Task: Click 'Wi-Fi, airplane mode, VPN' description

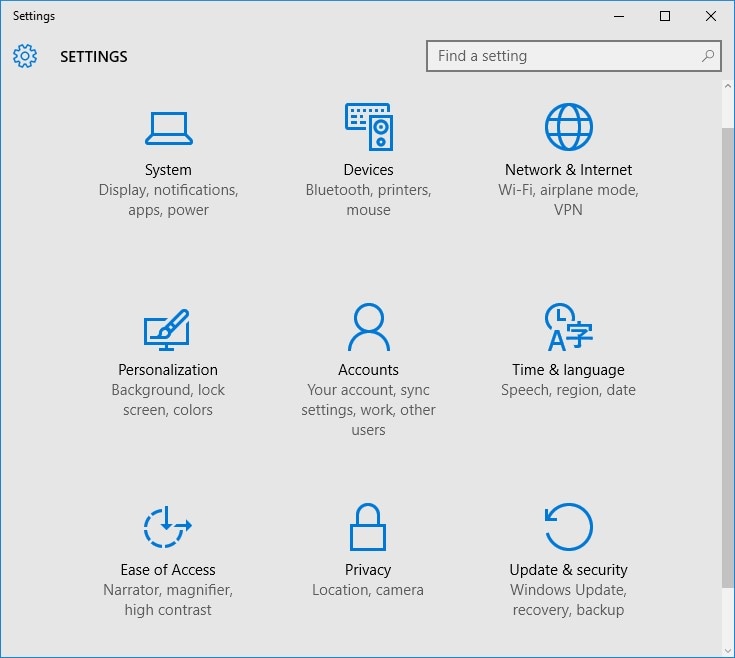Action: point(568,200)
